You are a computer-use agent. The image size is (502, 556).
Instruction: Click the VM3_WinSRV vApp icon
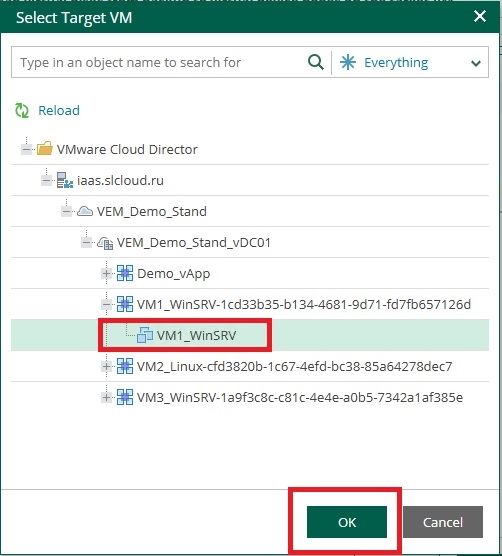125,397
